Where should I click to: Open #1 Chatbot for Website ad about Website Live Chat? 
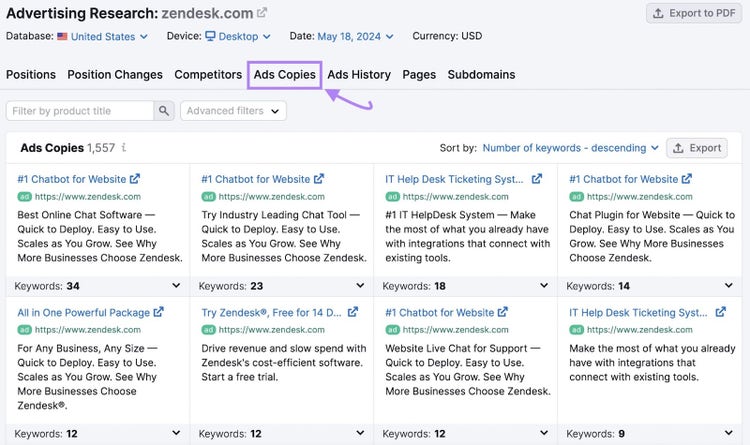tap(440, 312)
